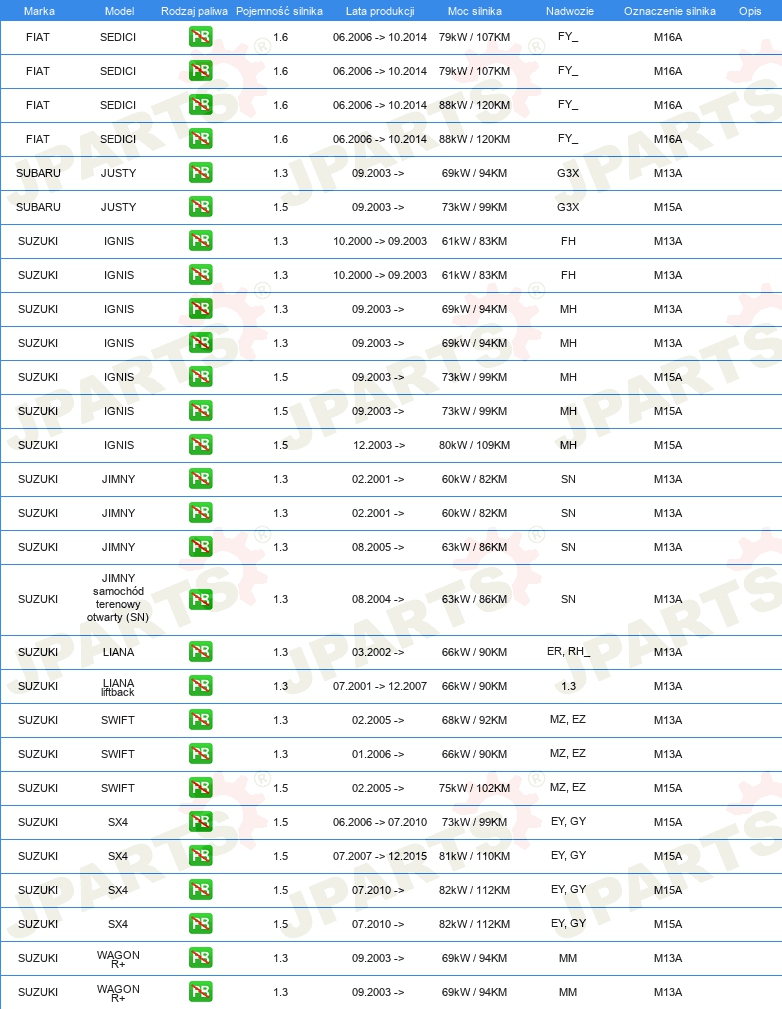Image resolution: width=782 pixels, height=1009 pixels.
Task: Click 66kW / 90KM in the Liana liftback row
Action: 474,687
